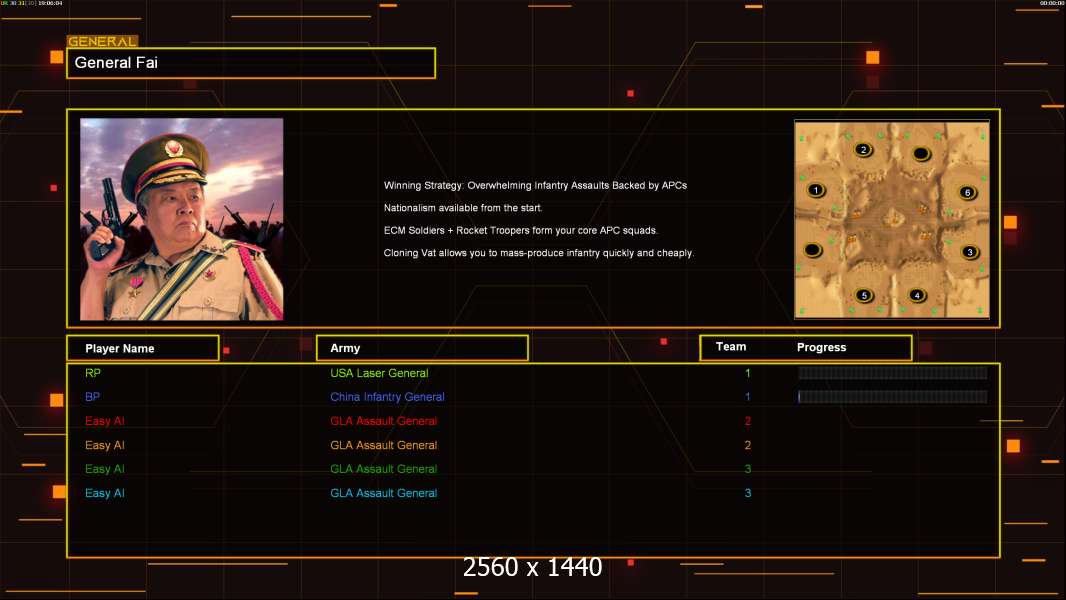Click the unnumbered start marker between markers 1 and 5

tap(812, 250)
